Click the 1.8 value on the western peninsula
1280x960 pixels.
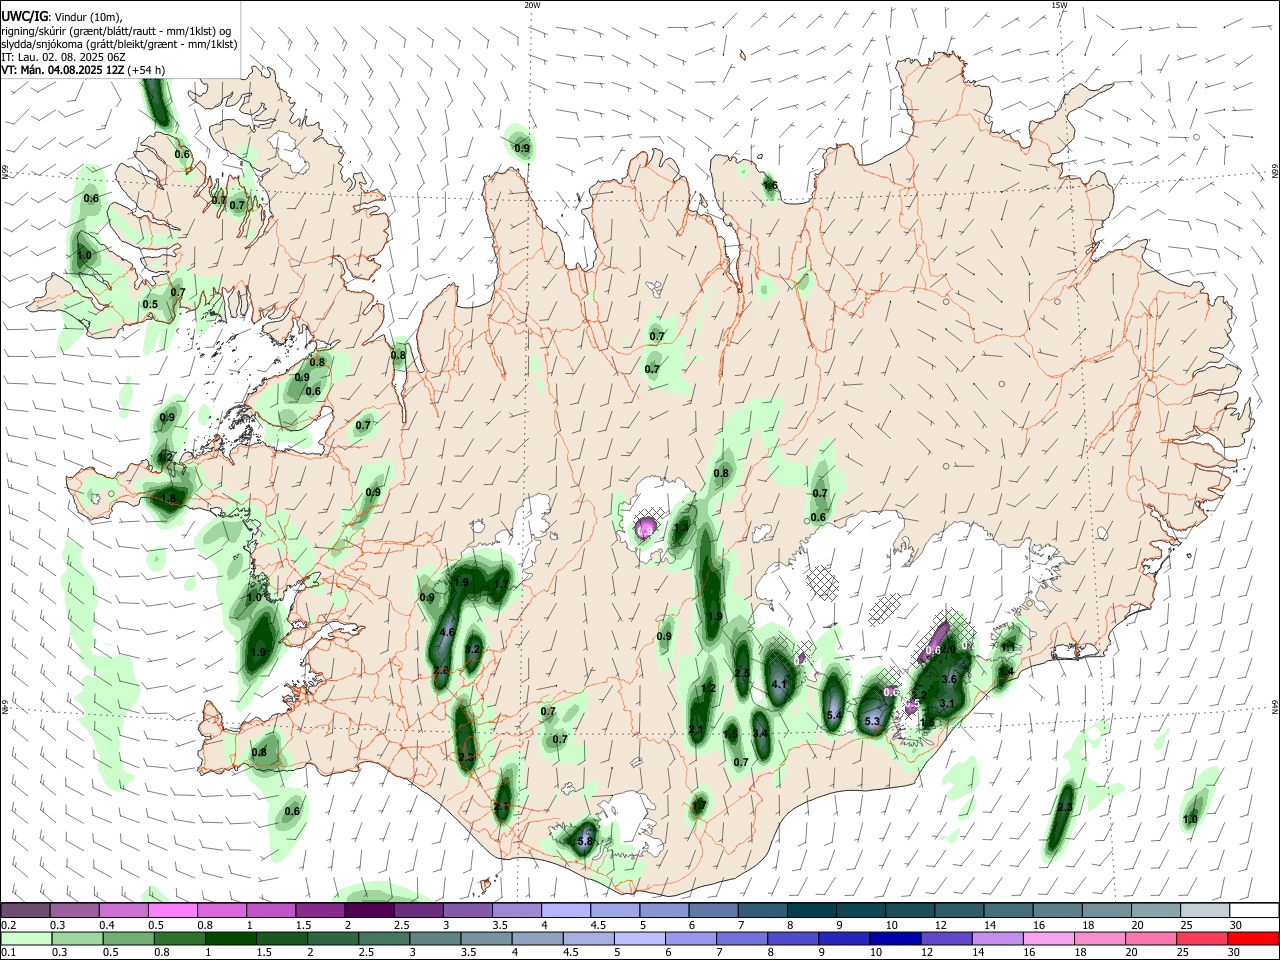pyautogui.click(x=169, y=498)
